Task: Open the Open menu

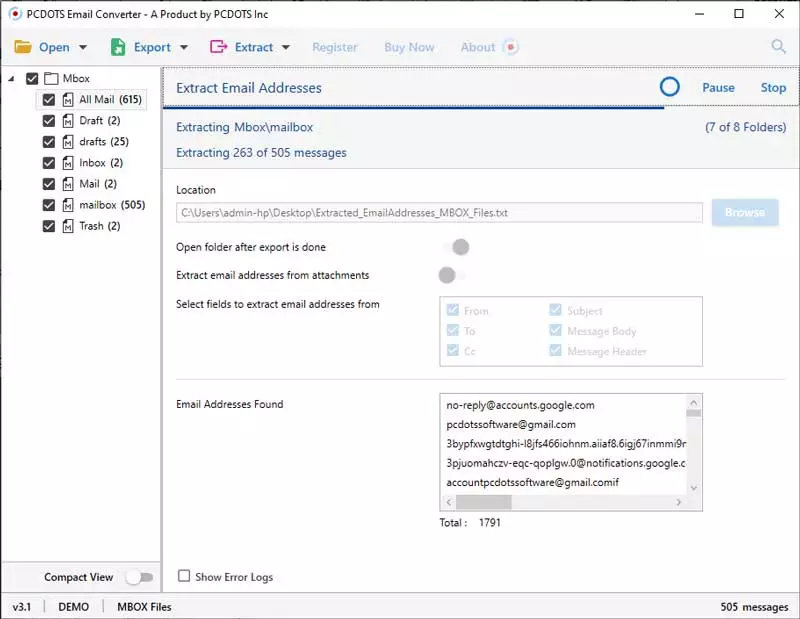Action: pyautogui.click(x=54, y=47)
